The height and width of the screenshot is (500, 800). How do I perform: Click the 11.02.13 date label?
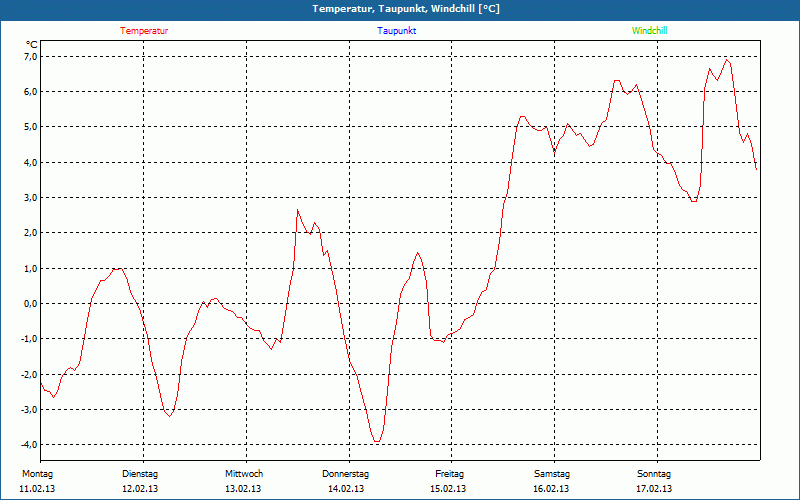[37, 489]
